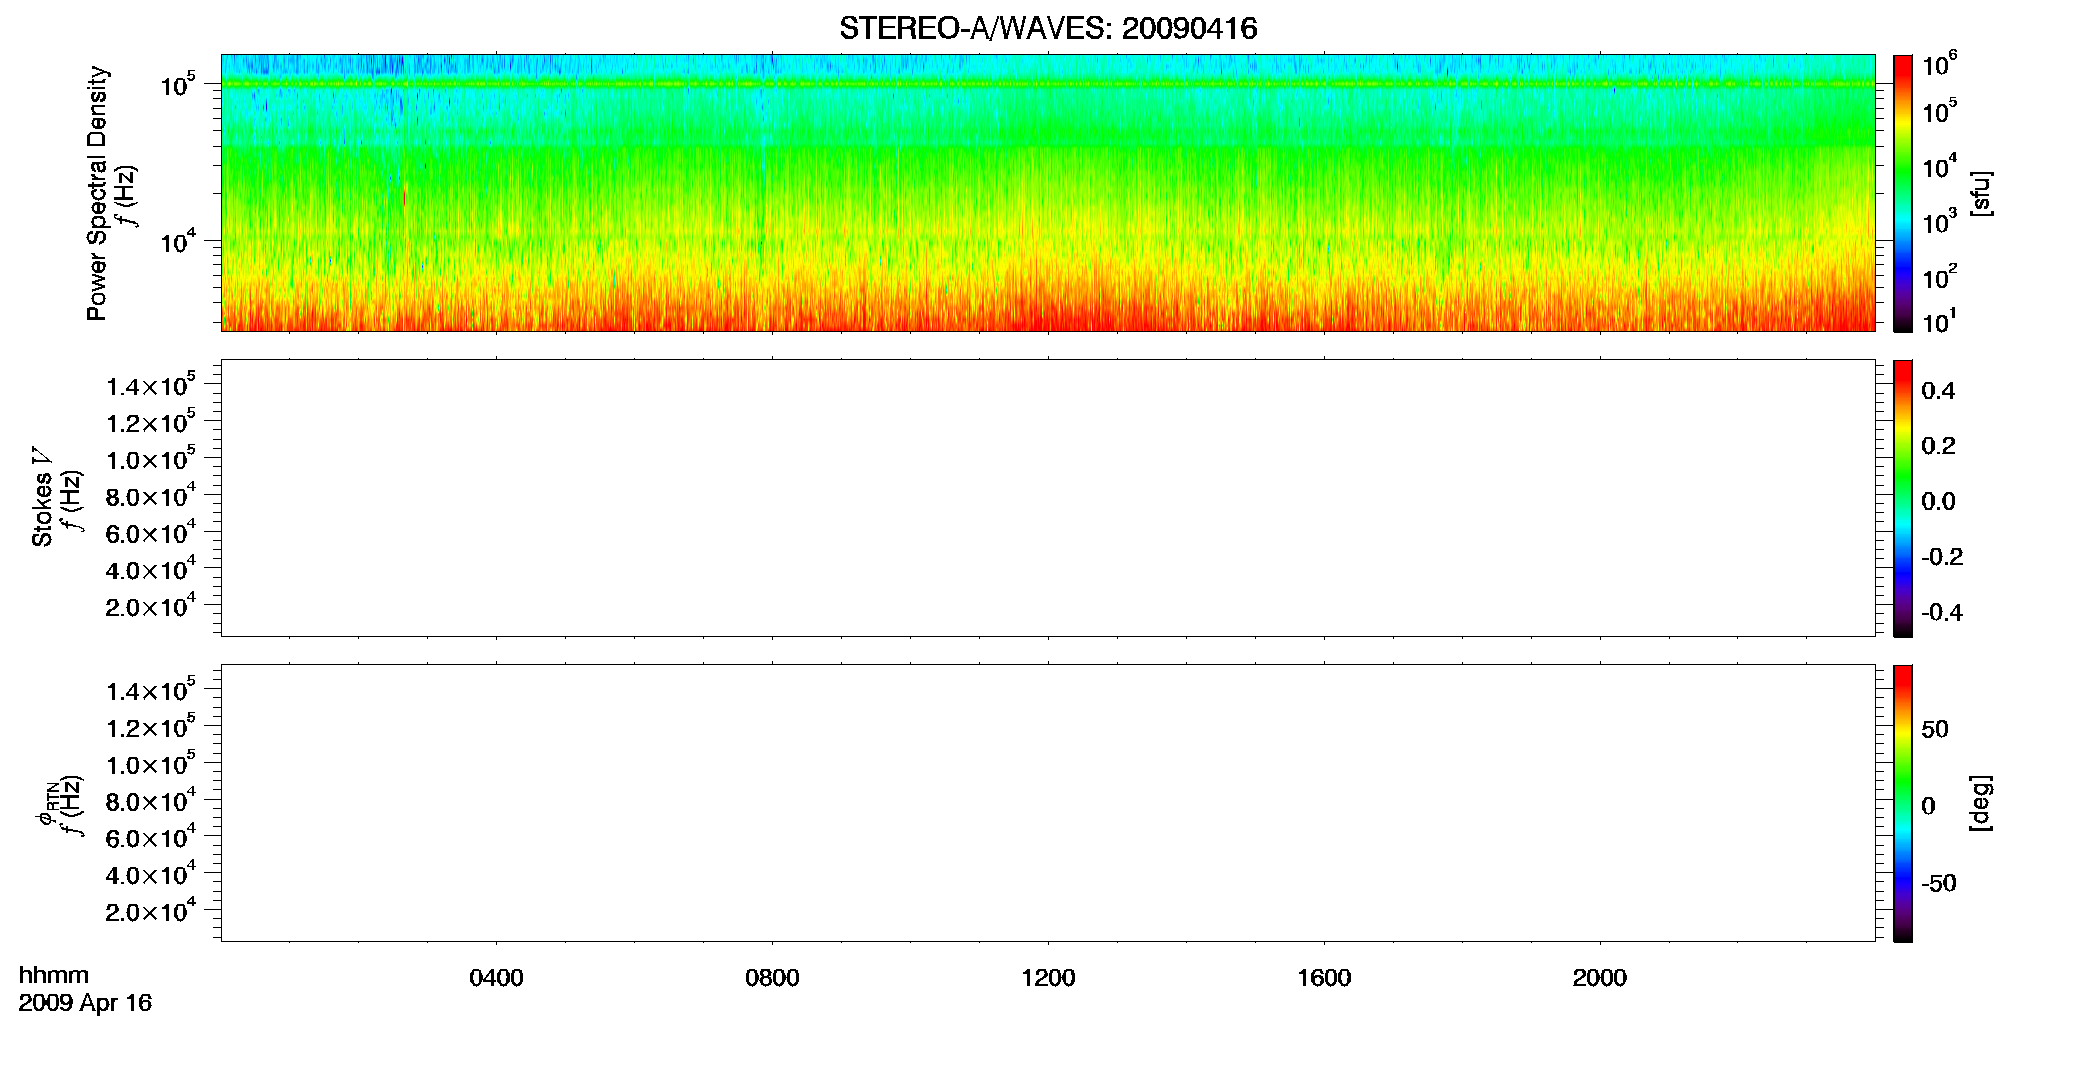Click the 0800 time tick label
Viewport: 2096px width, 1080px height.
point(772,978)
